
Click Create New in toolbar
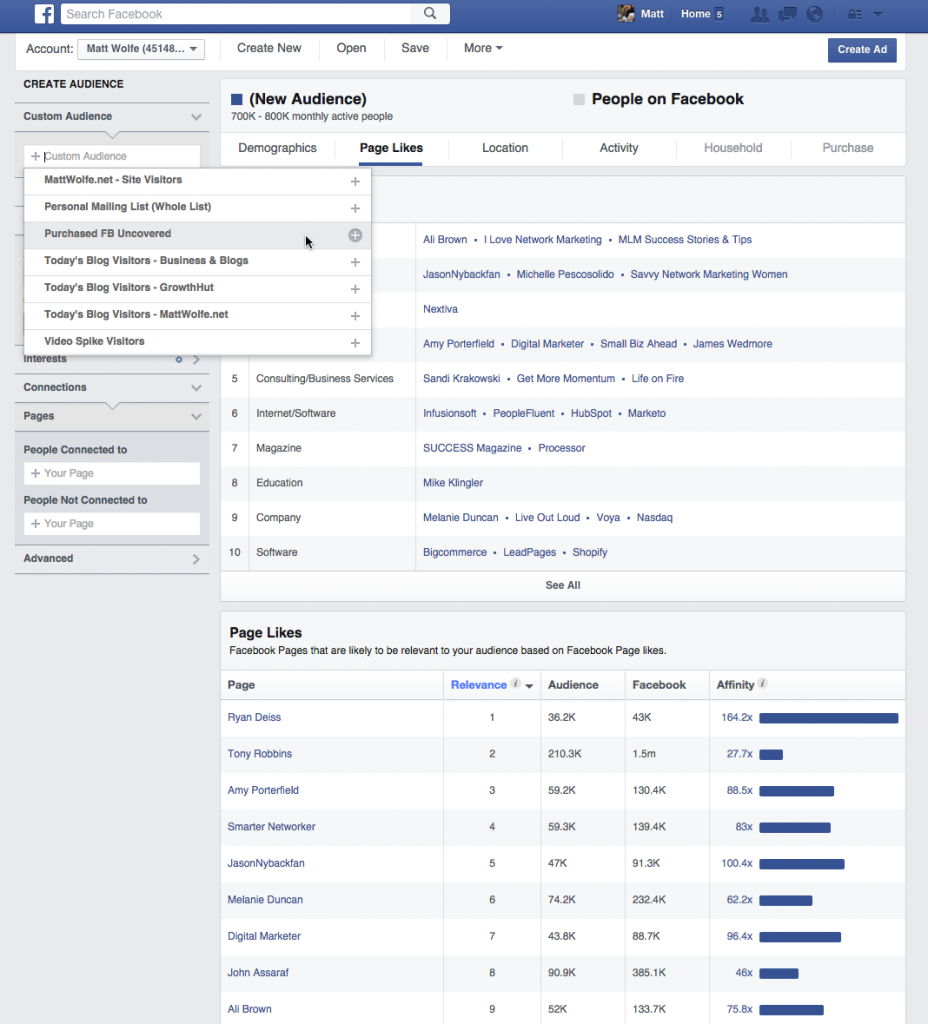(x=269, y=48)
